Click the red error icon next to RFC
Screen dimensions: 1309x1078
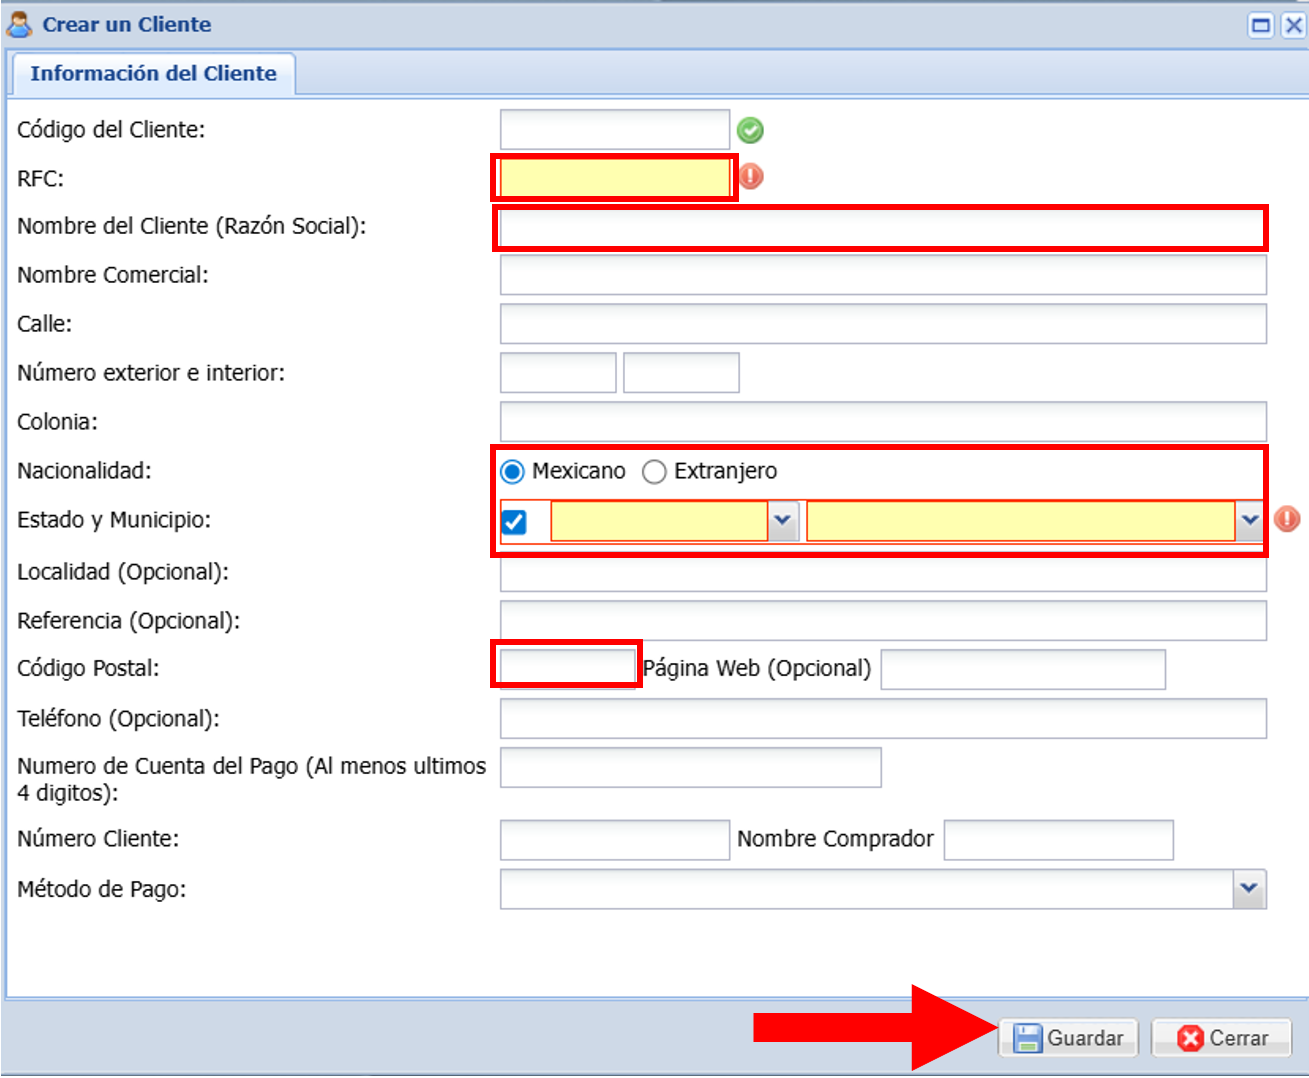(751, 177)
